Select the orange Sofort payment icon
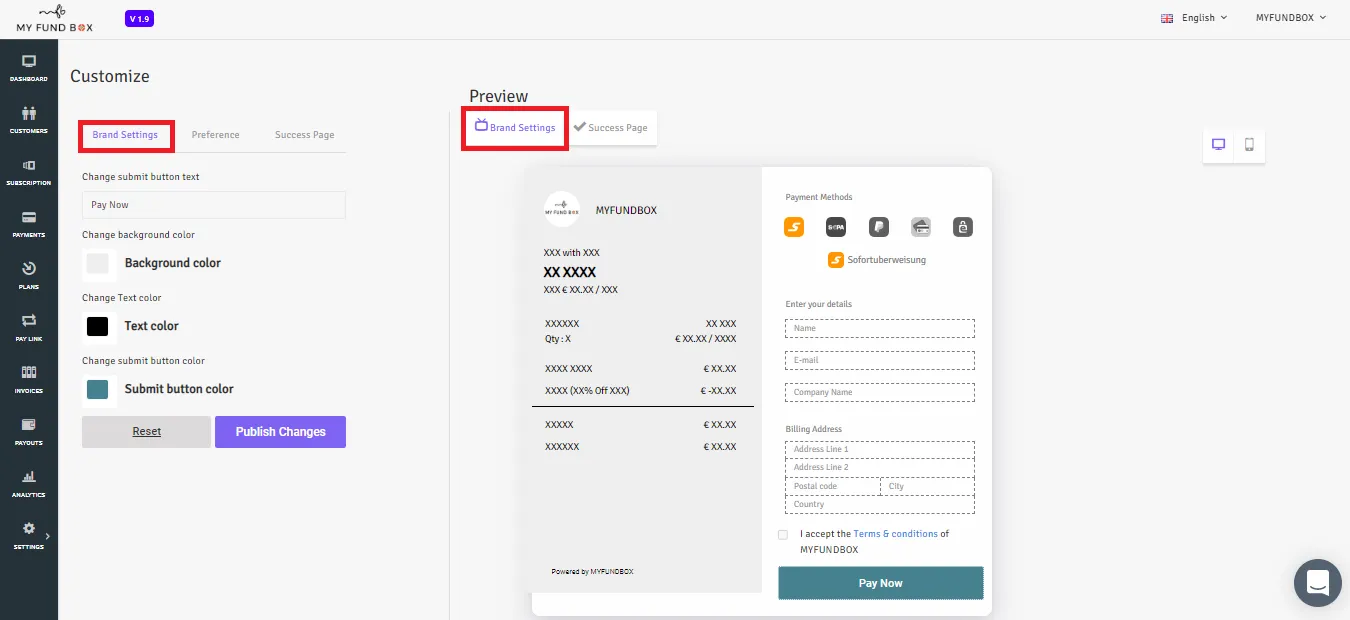 (794, 227)
